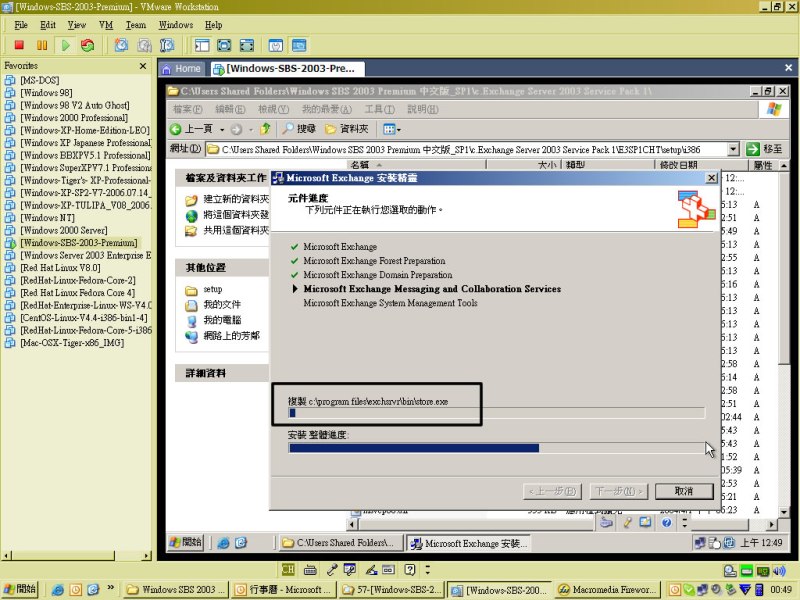Click the 資料夾 folders button in guest Explorer
Viewport: 800px width, 600px height.
tap(347, 129)
